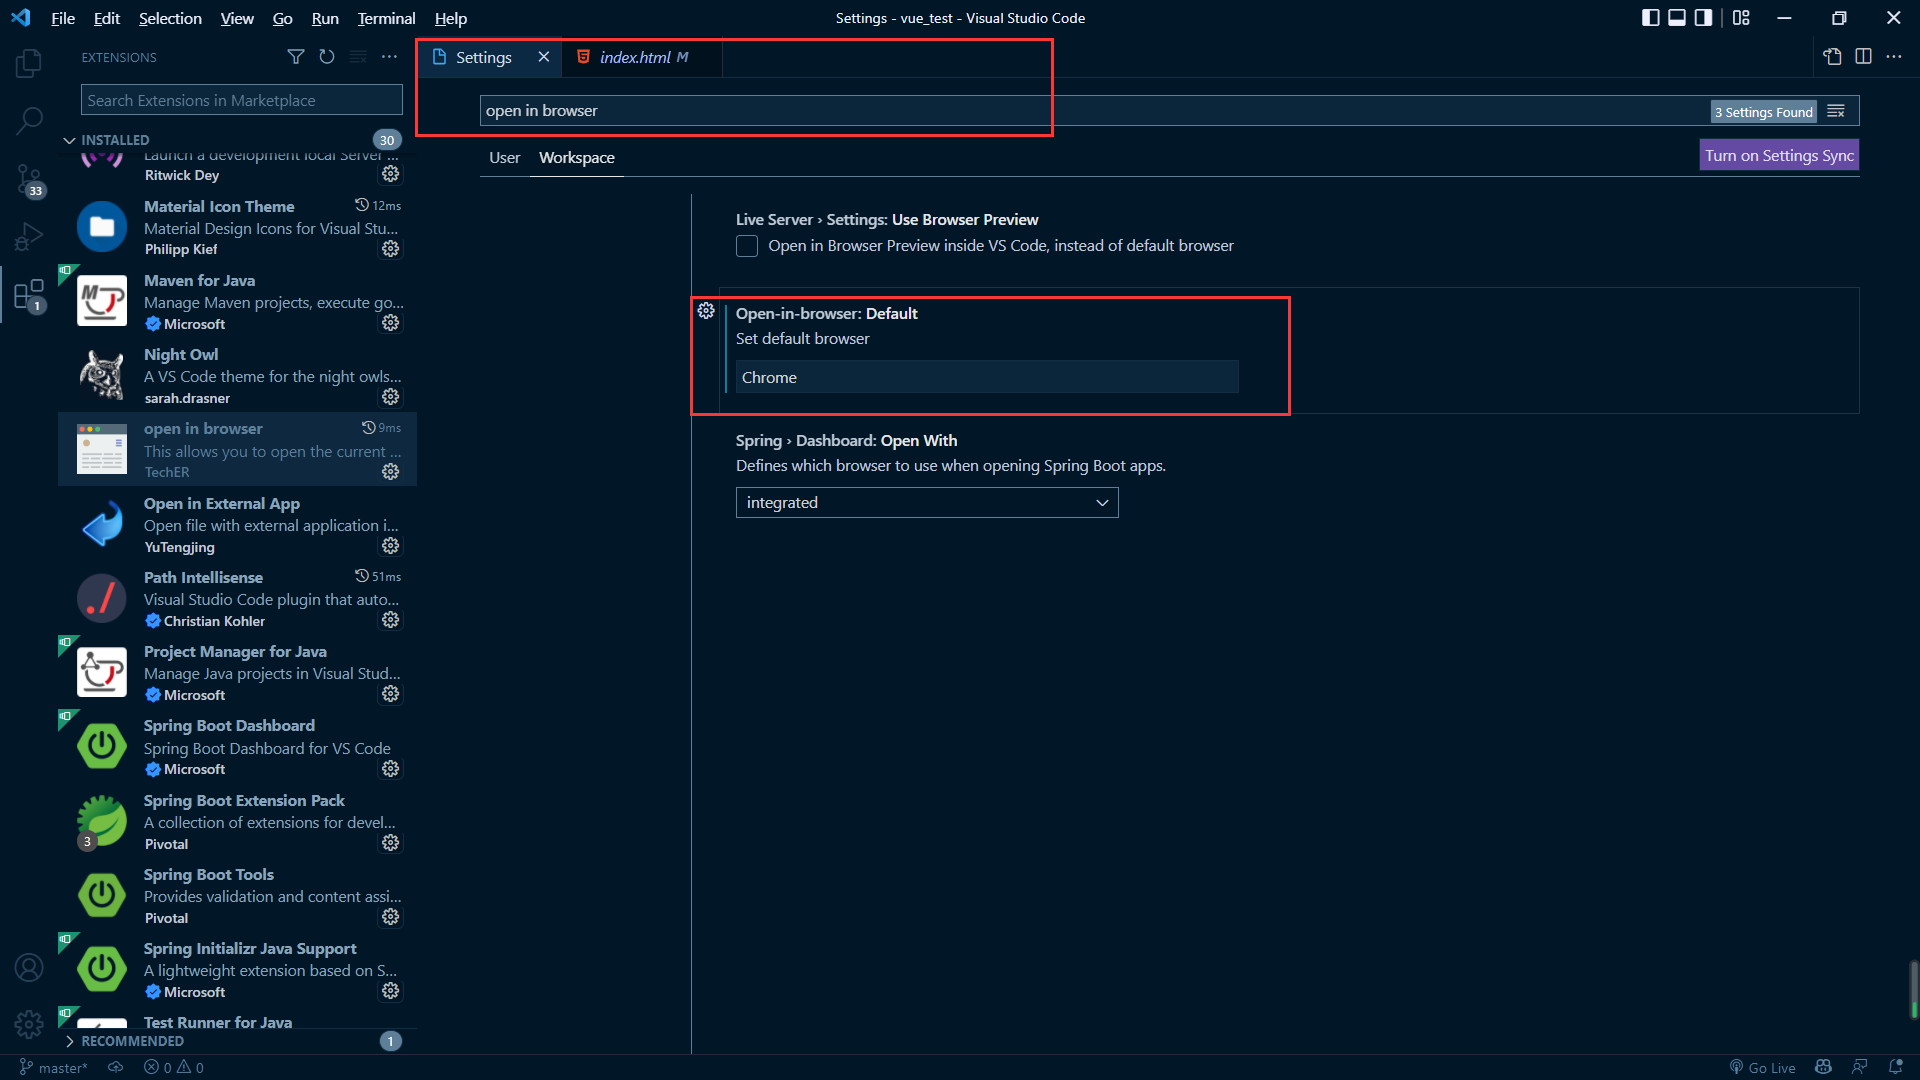Select Project Manager for Java extension
Screen dimensions: 1920x1080
click(x=238, y=672)
